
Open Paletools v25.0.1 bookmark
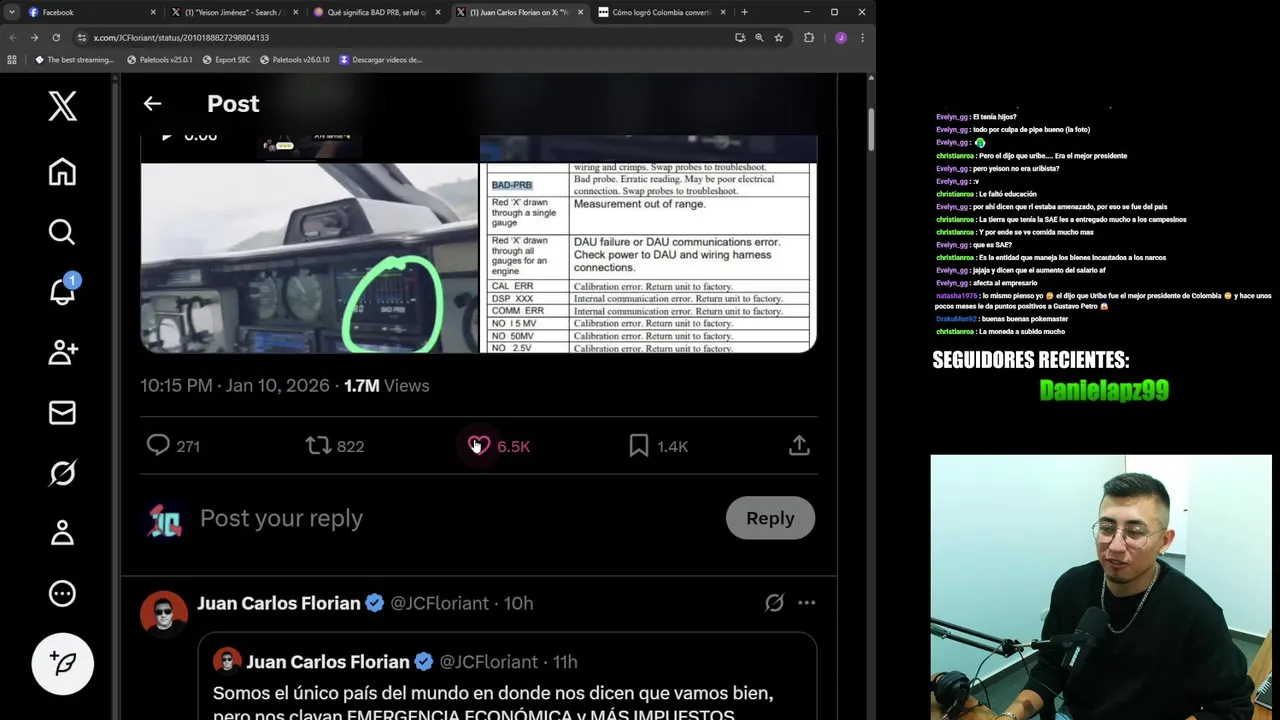[x=159, y=59]
